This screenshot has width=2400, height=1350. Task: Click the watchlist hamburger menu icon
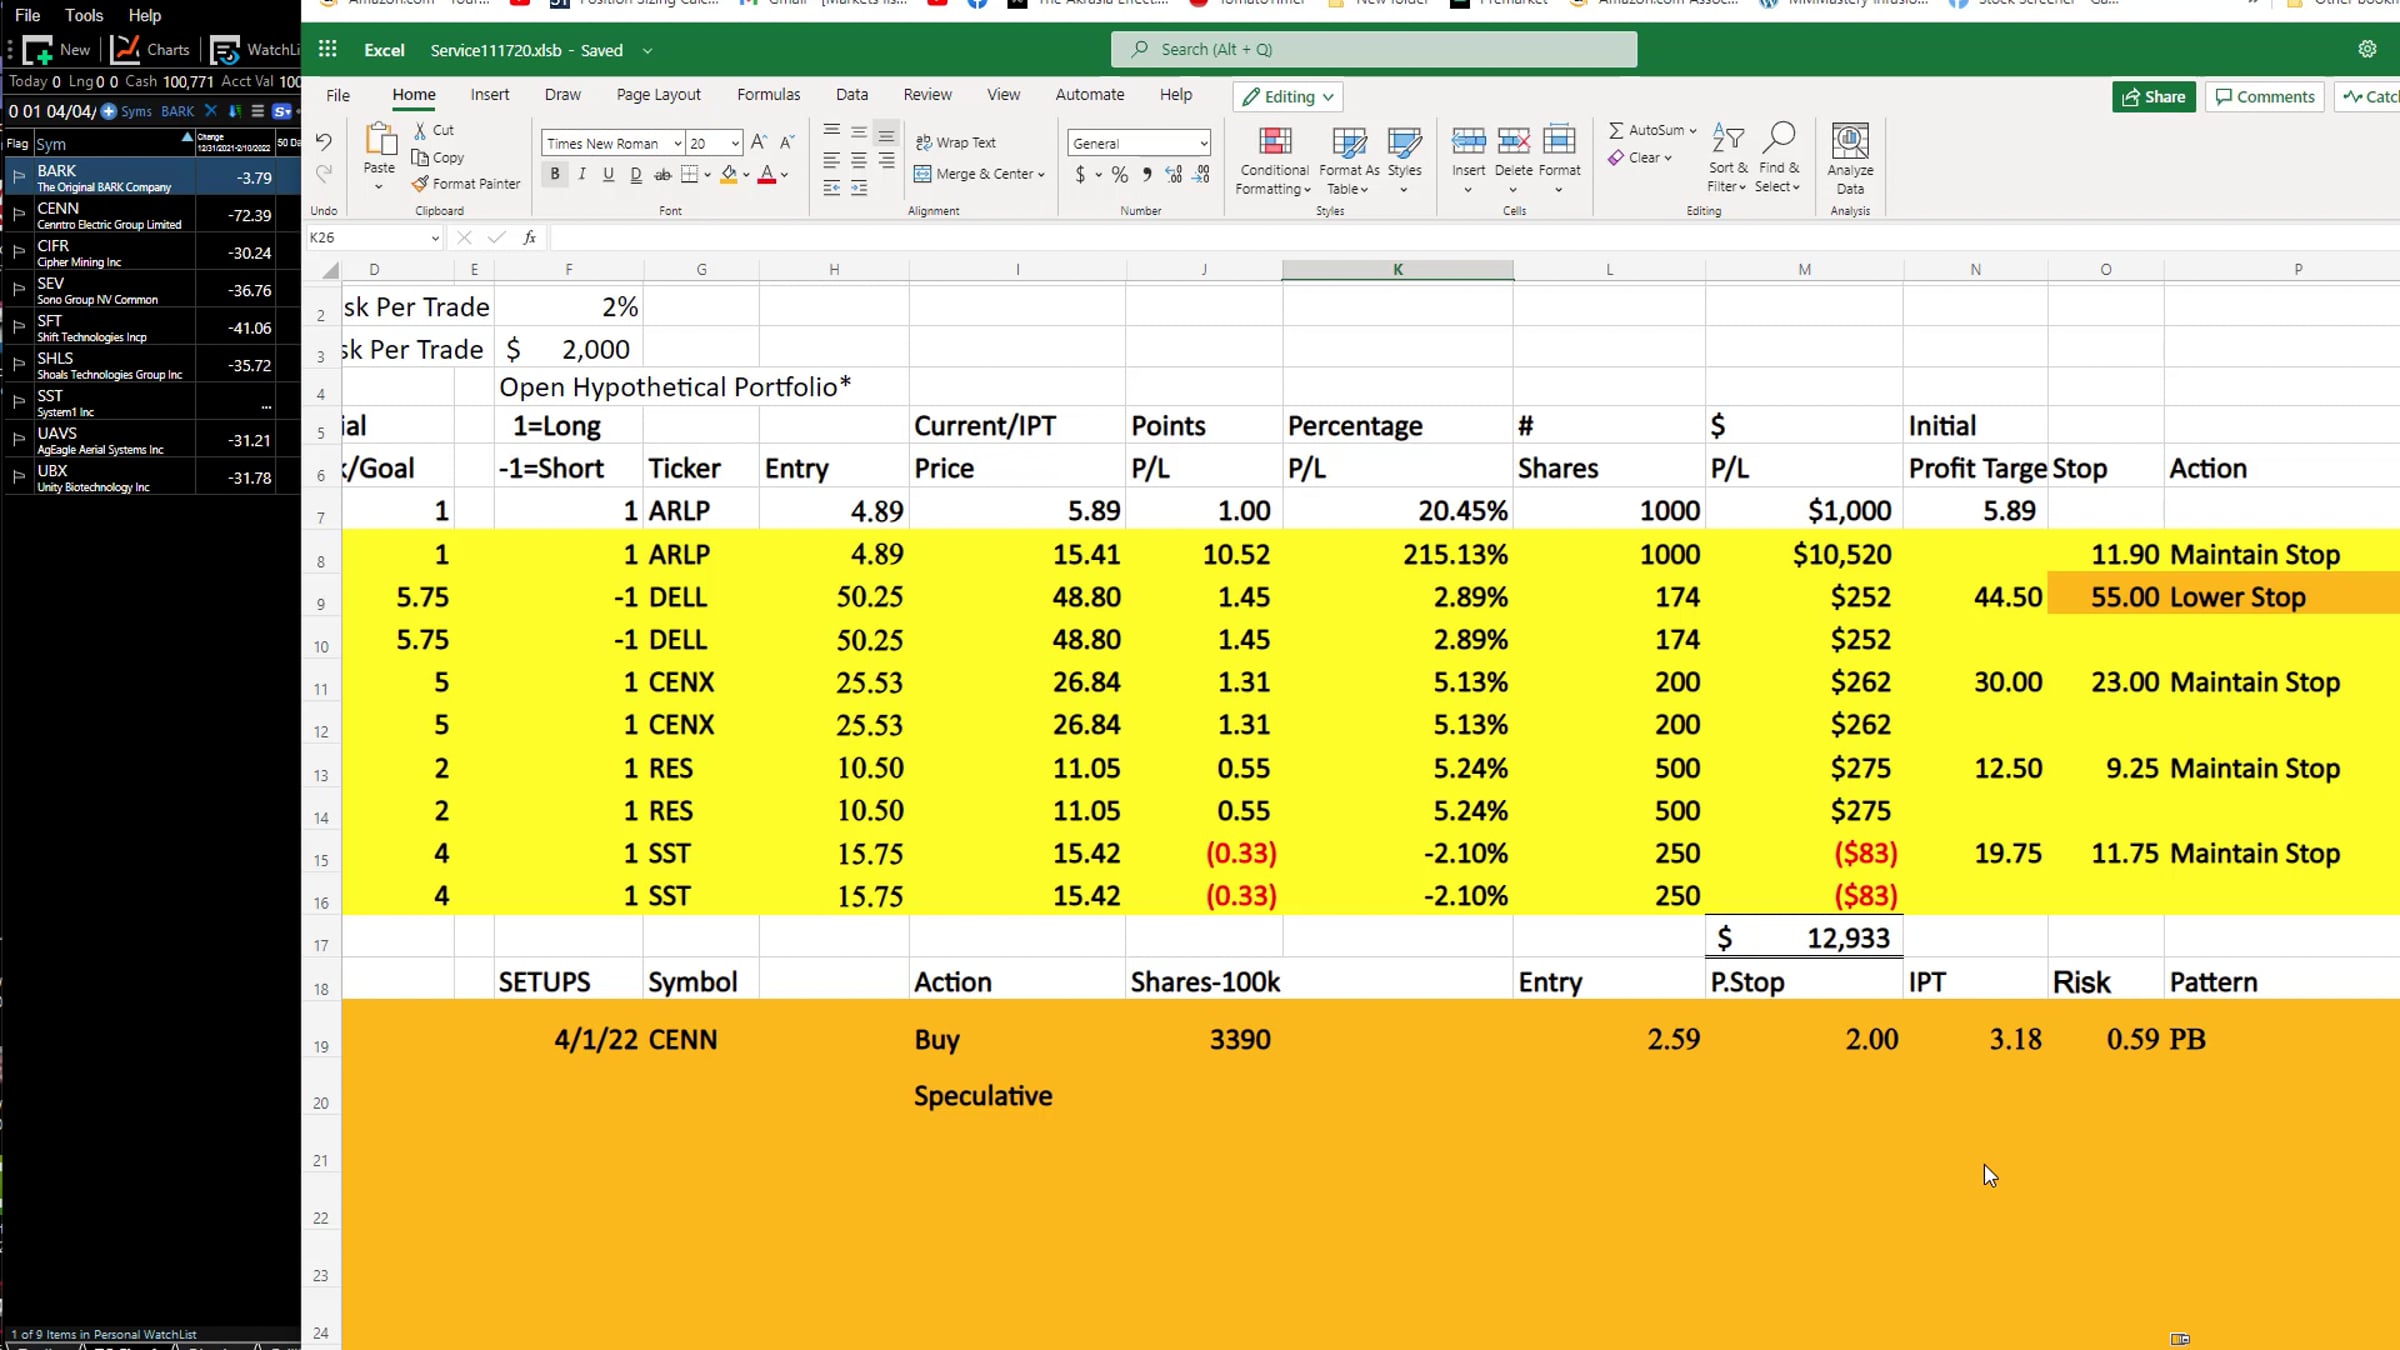click(x=258, y=111)
